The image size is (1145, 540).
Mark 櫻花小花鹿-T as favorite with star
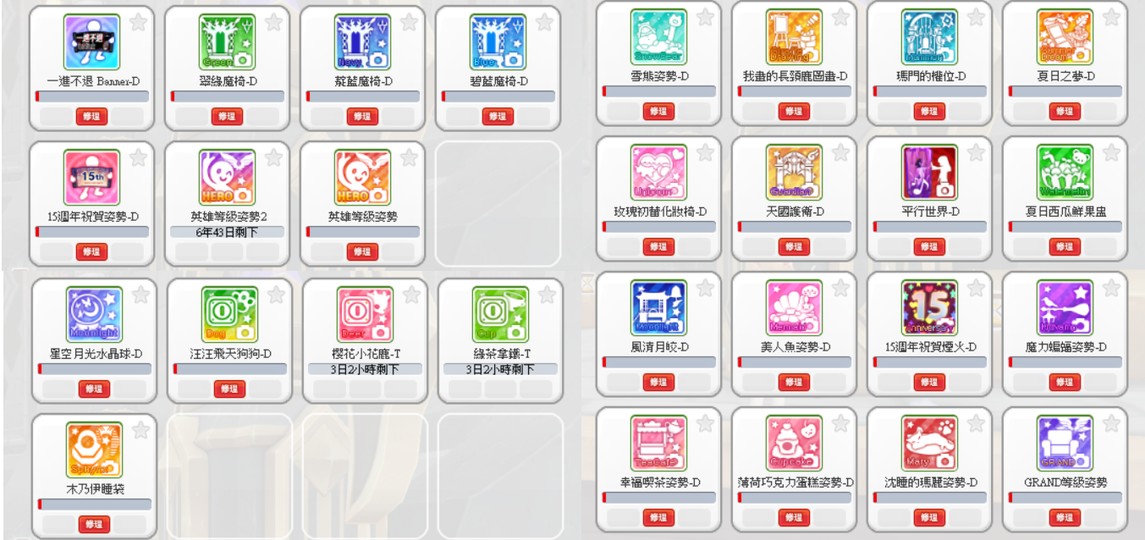click(x=412, y=294)
